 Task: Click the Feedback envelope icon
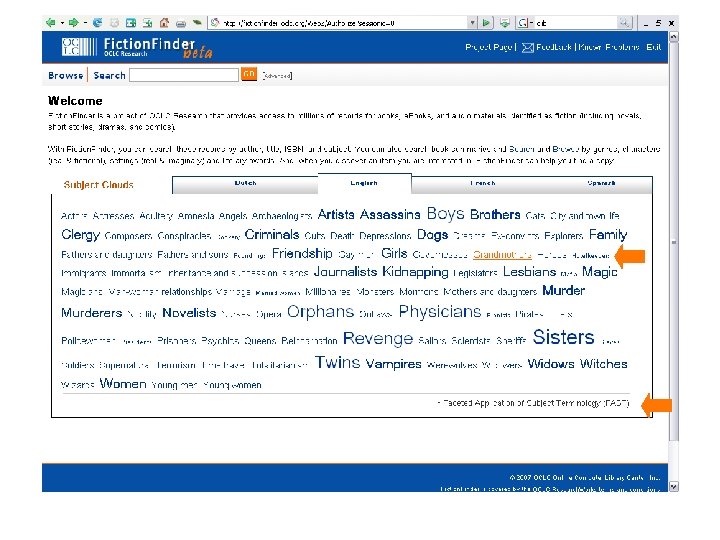pos(528,47)
